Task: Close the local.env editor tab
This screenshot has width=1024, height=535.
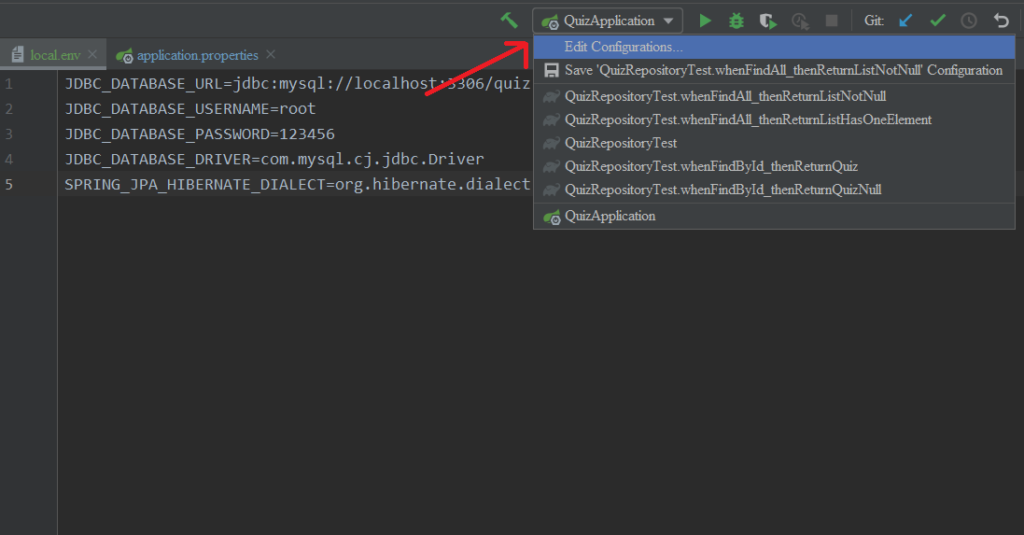Action: tap(92, 55)
